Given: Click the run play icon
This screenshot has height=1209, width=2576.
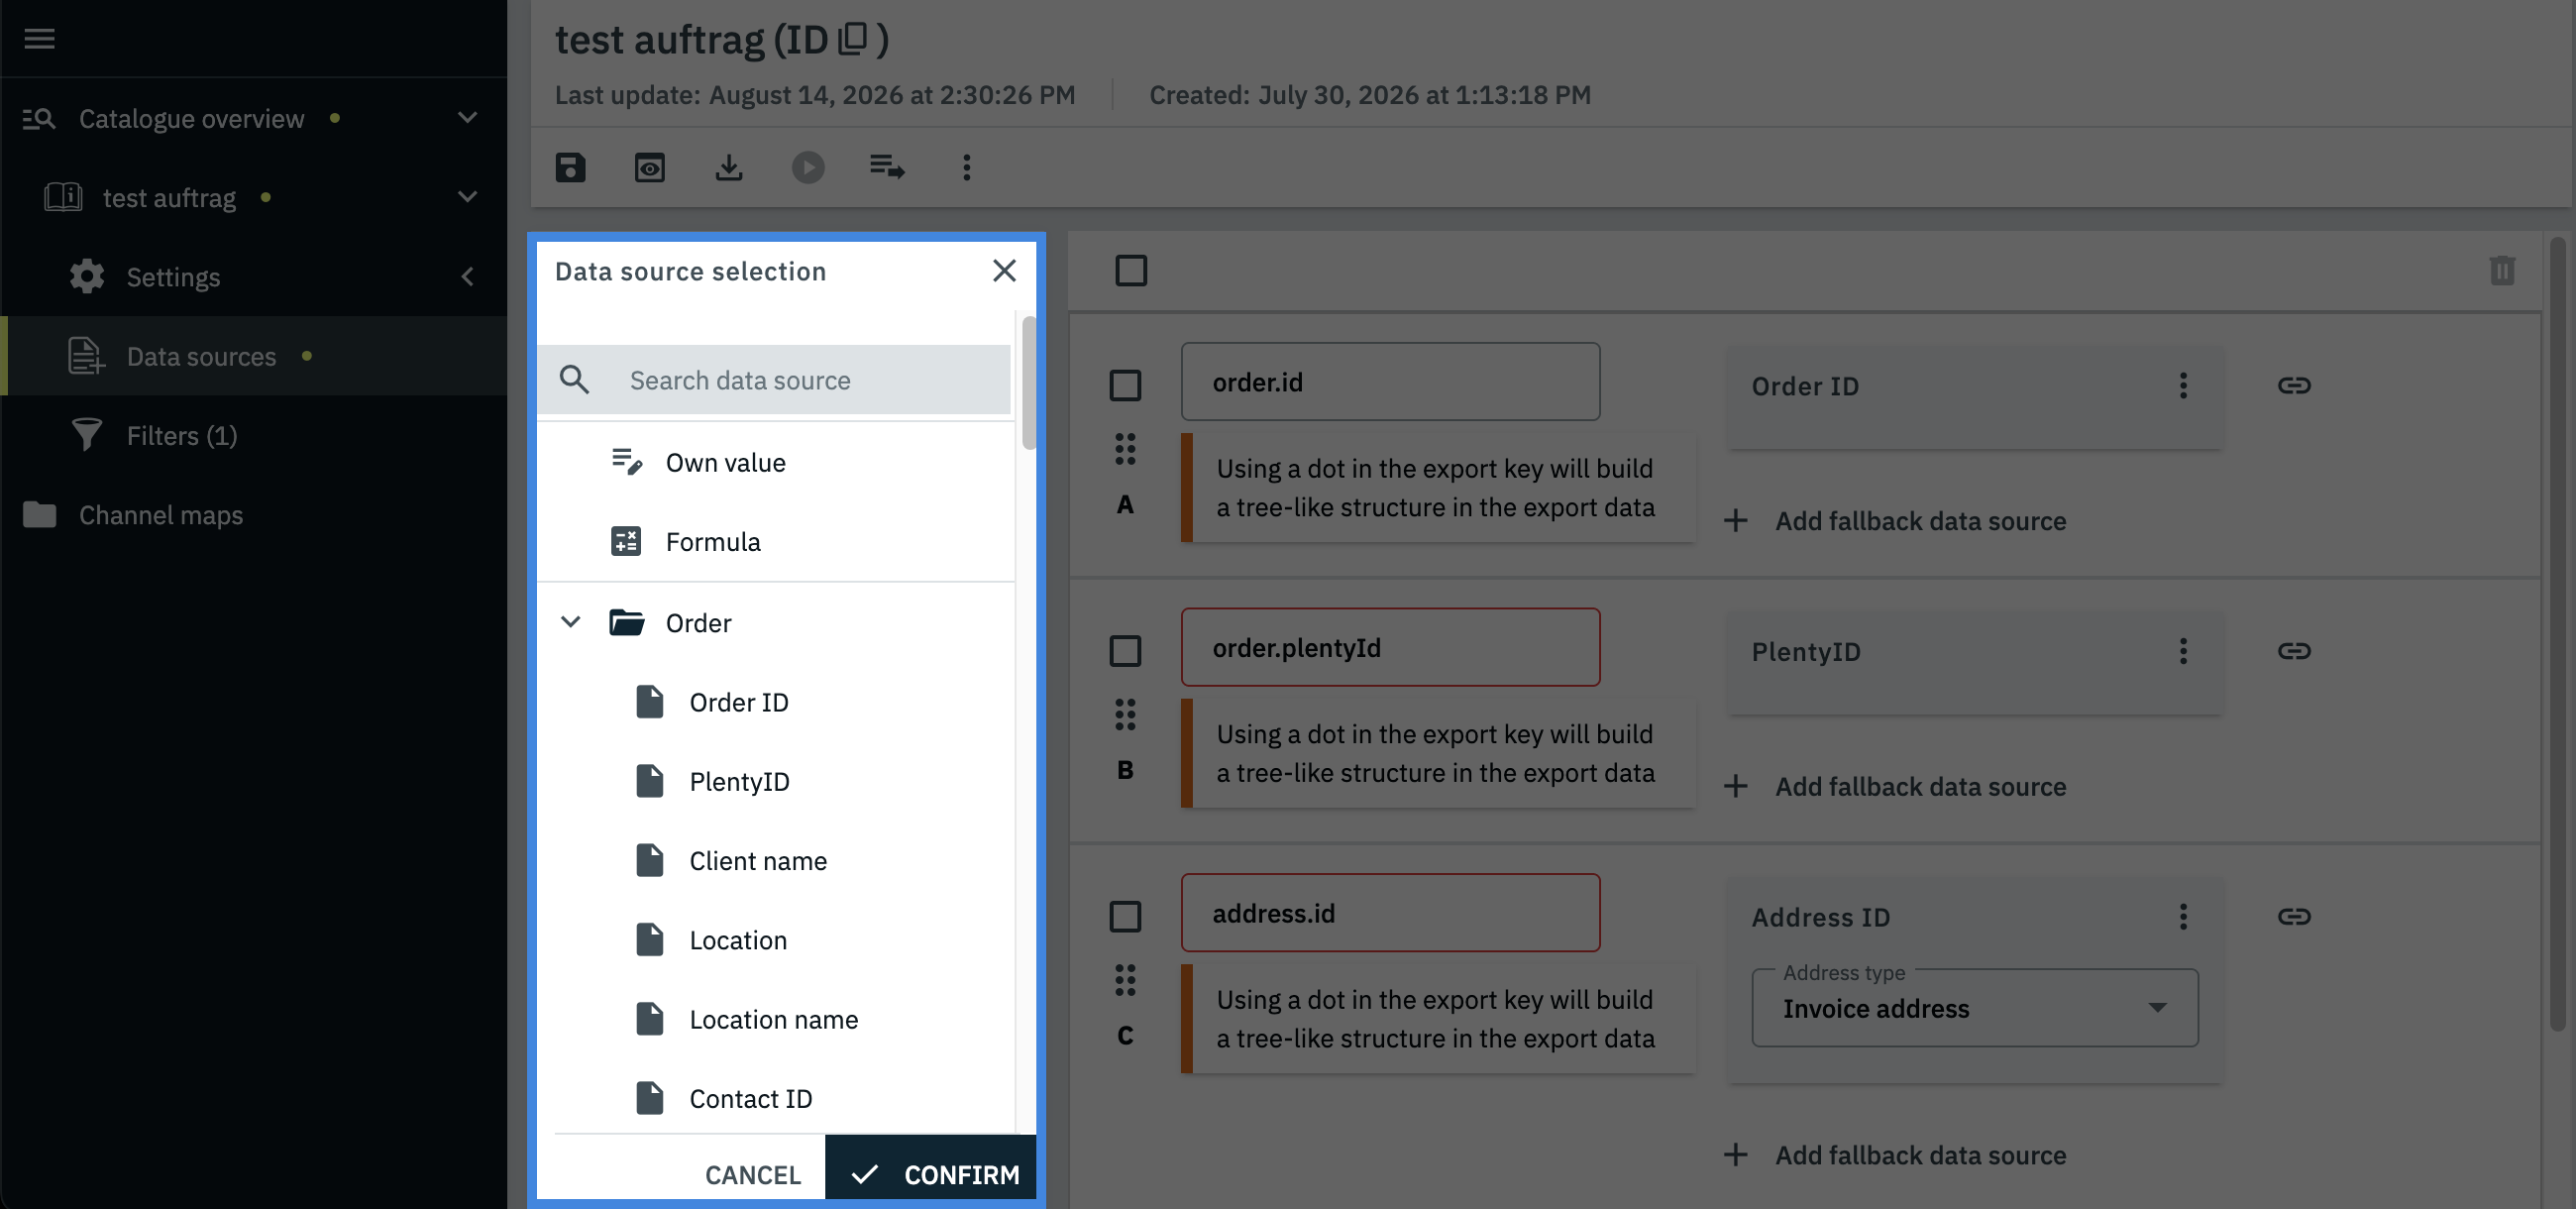Looking at the screenshot, I should (808, 167).
